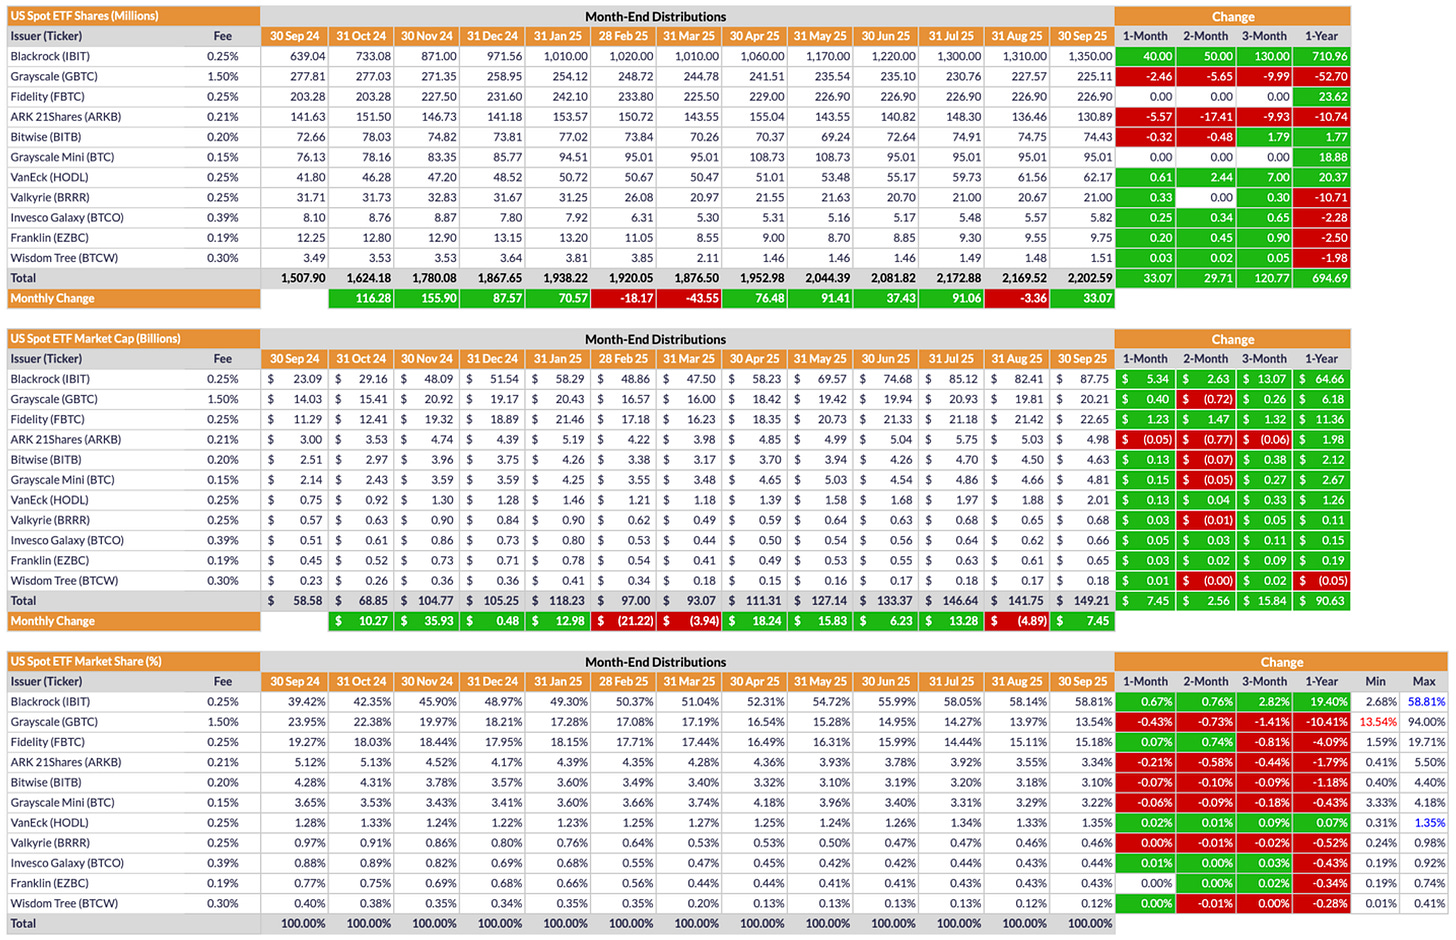Click the red (4.89) Market Cap monthly change
This screenshot has width=1456, height=940.
pyautogui.click(x=1017, y=621)
